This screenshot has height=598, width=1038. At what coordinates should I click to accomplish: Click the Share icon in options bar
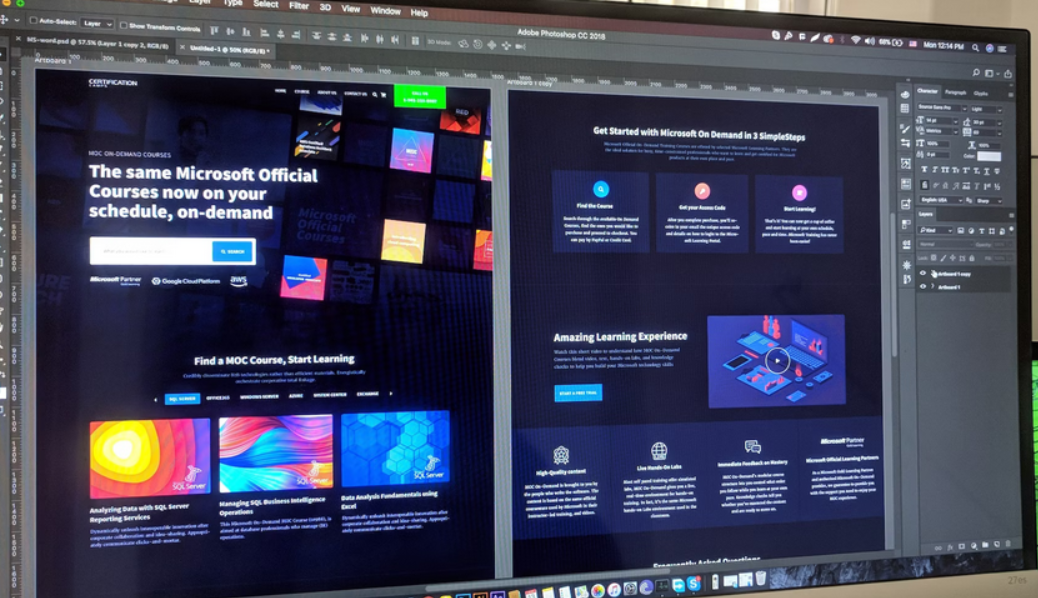click(x=1008, y=74)
